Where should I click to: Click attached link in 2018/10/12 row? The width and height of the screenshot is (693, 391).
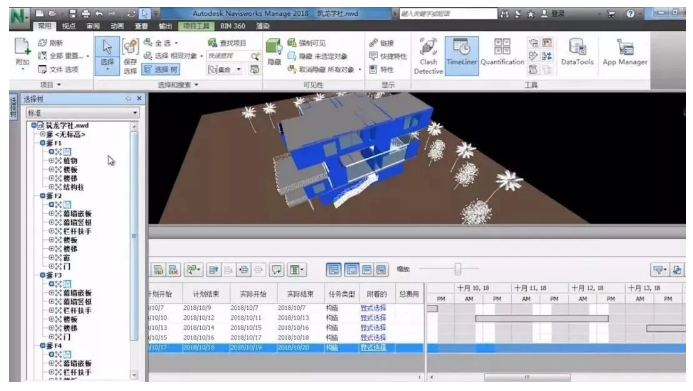pos(373,318)
